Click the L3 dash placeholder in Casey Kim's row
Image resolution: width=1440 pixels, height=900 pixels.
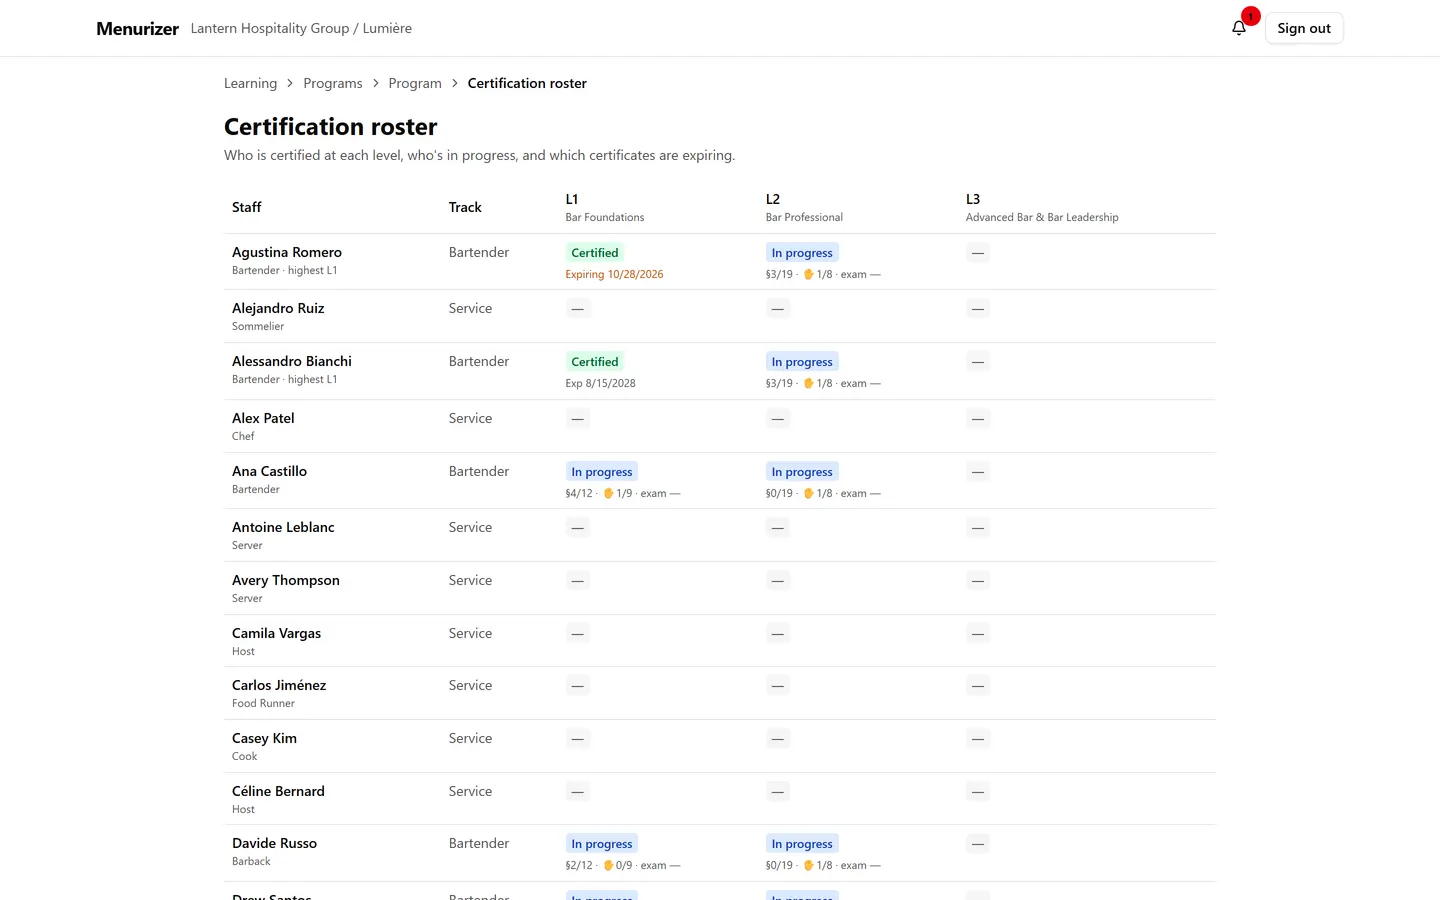pos(978,739)
